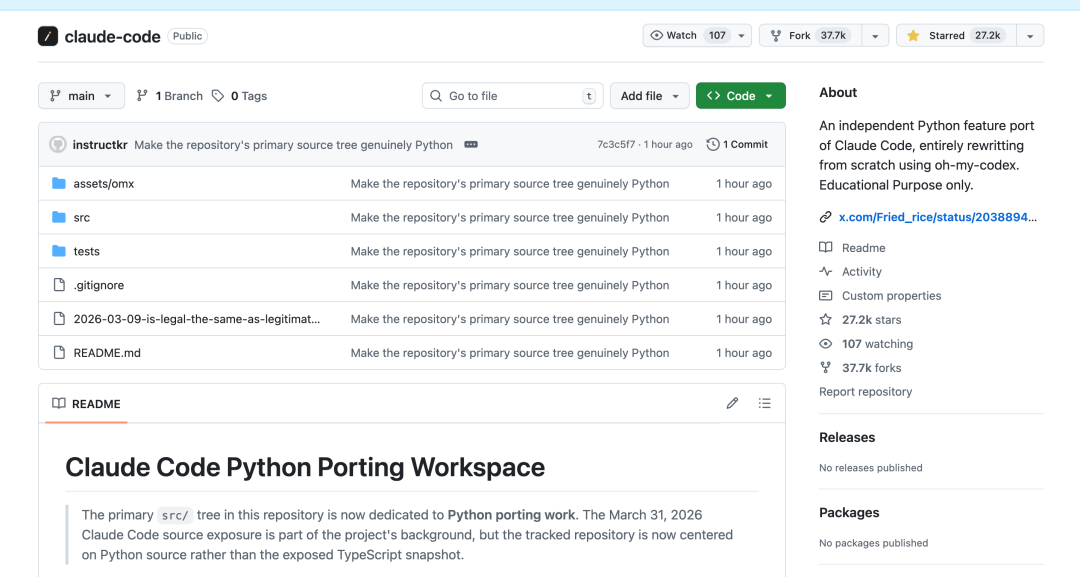This screenshot has height=577, width=1080.
Task: Open the README outline list icon
Action: (x=765, y=403)
